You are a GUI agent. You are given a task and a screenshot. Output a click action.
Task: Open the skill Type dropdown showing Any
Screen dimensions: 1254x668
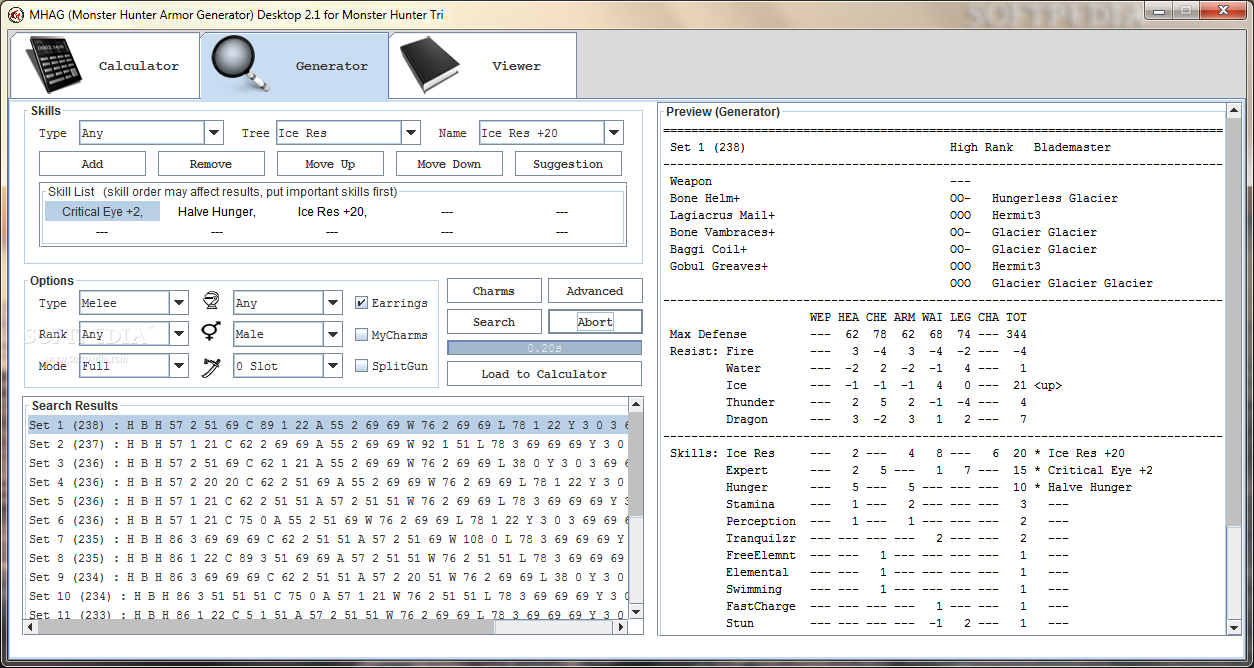pyautogui.click(x=151, y=133)
